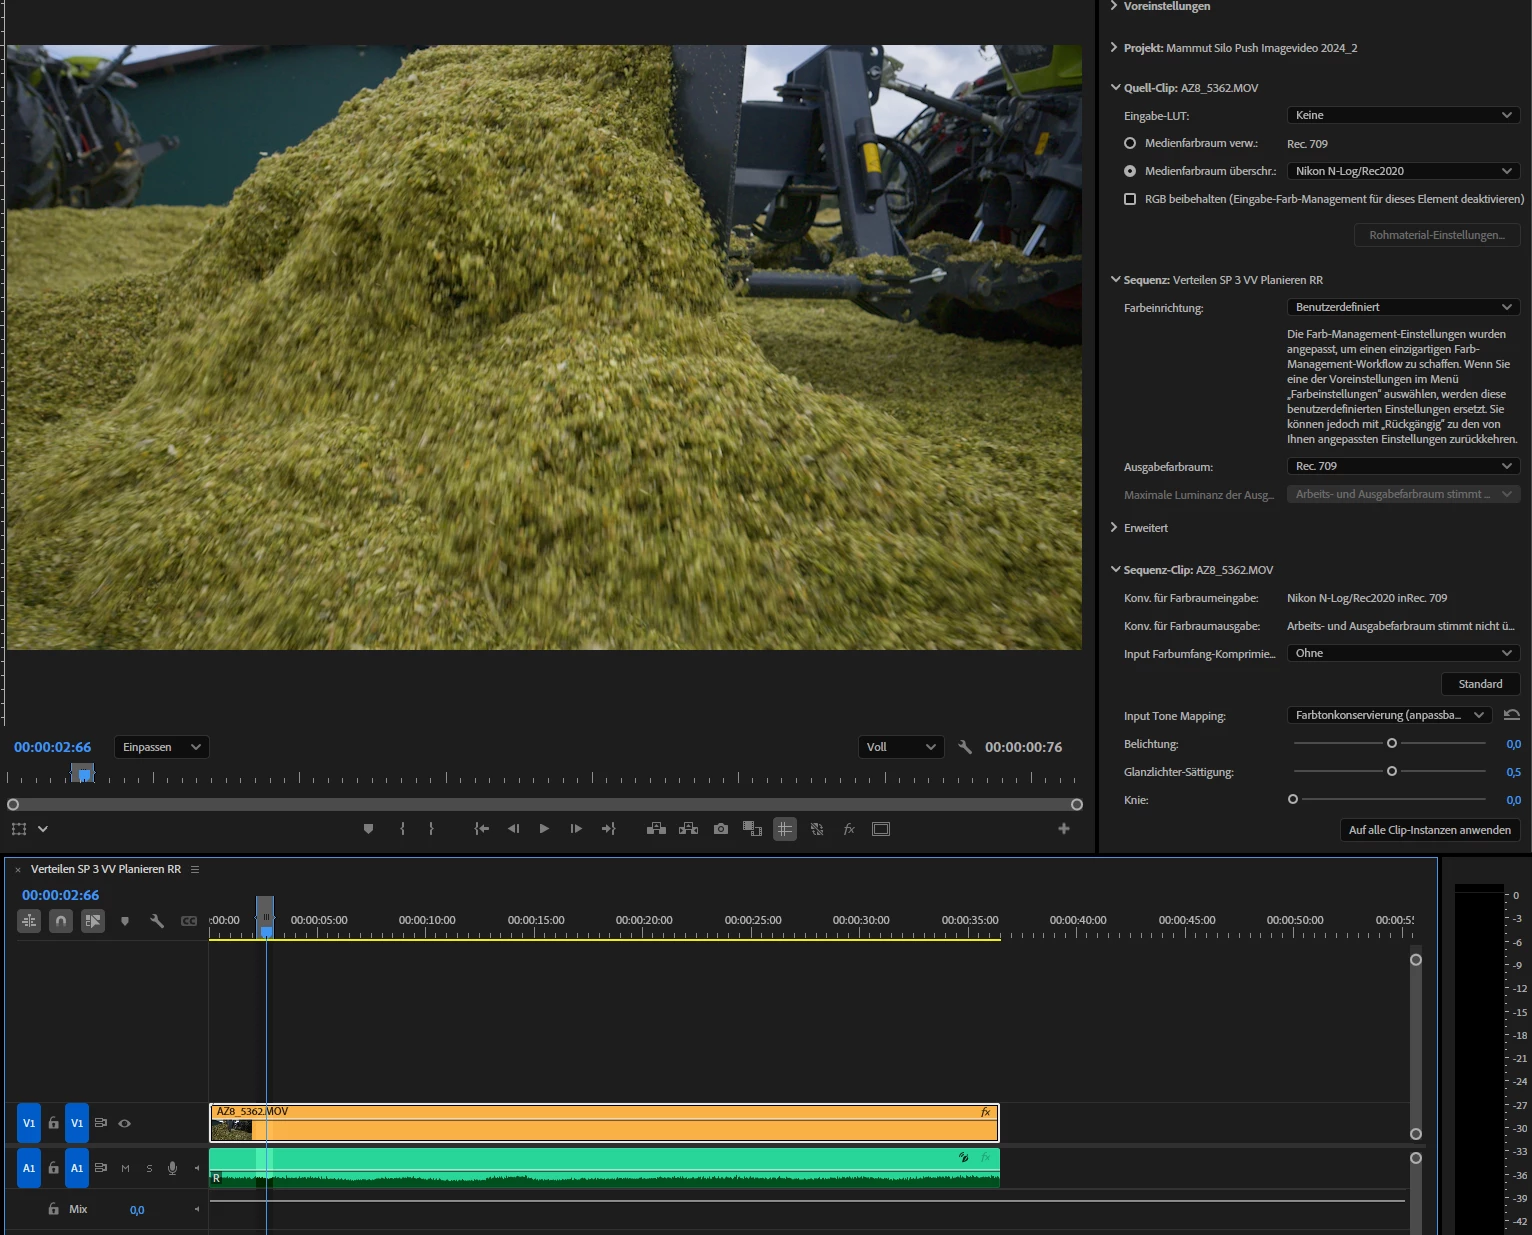This screenshot has height=1235, width=1532.
Task: Select the Medienfarbraum verw. radio button
Action: click(x=1130, y=143)
